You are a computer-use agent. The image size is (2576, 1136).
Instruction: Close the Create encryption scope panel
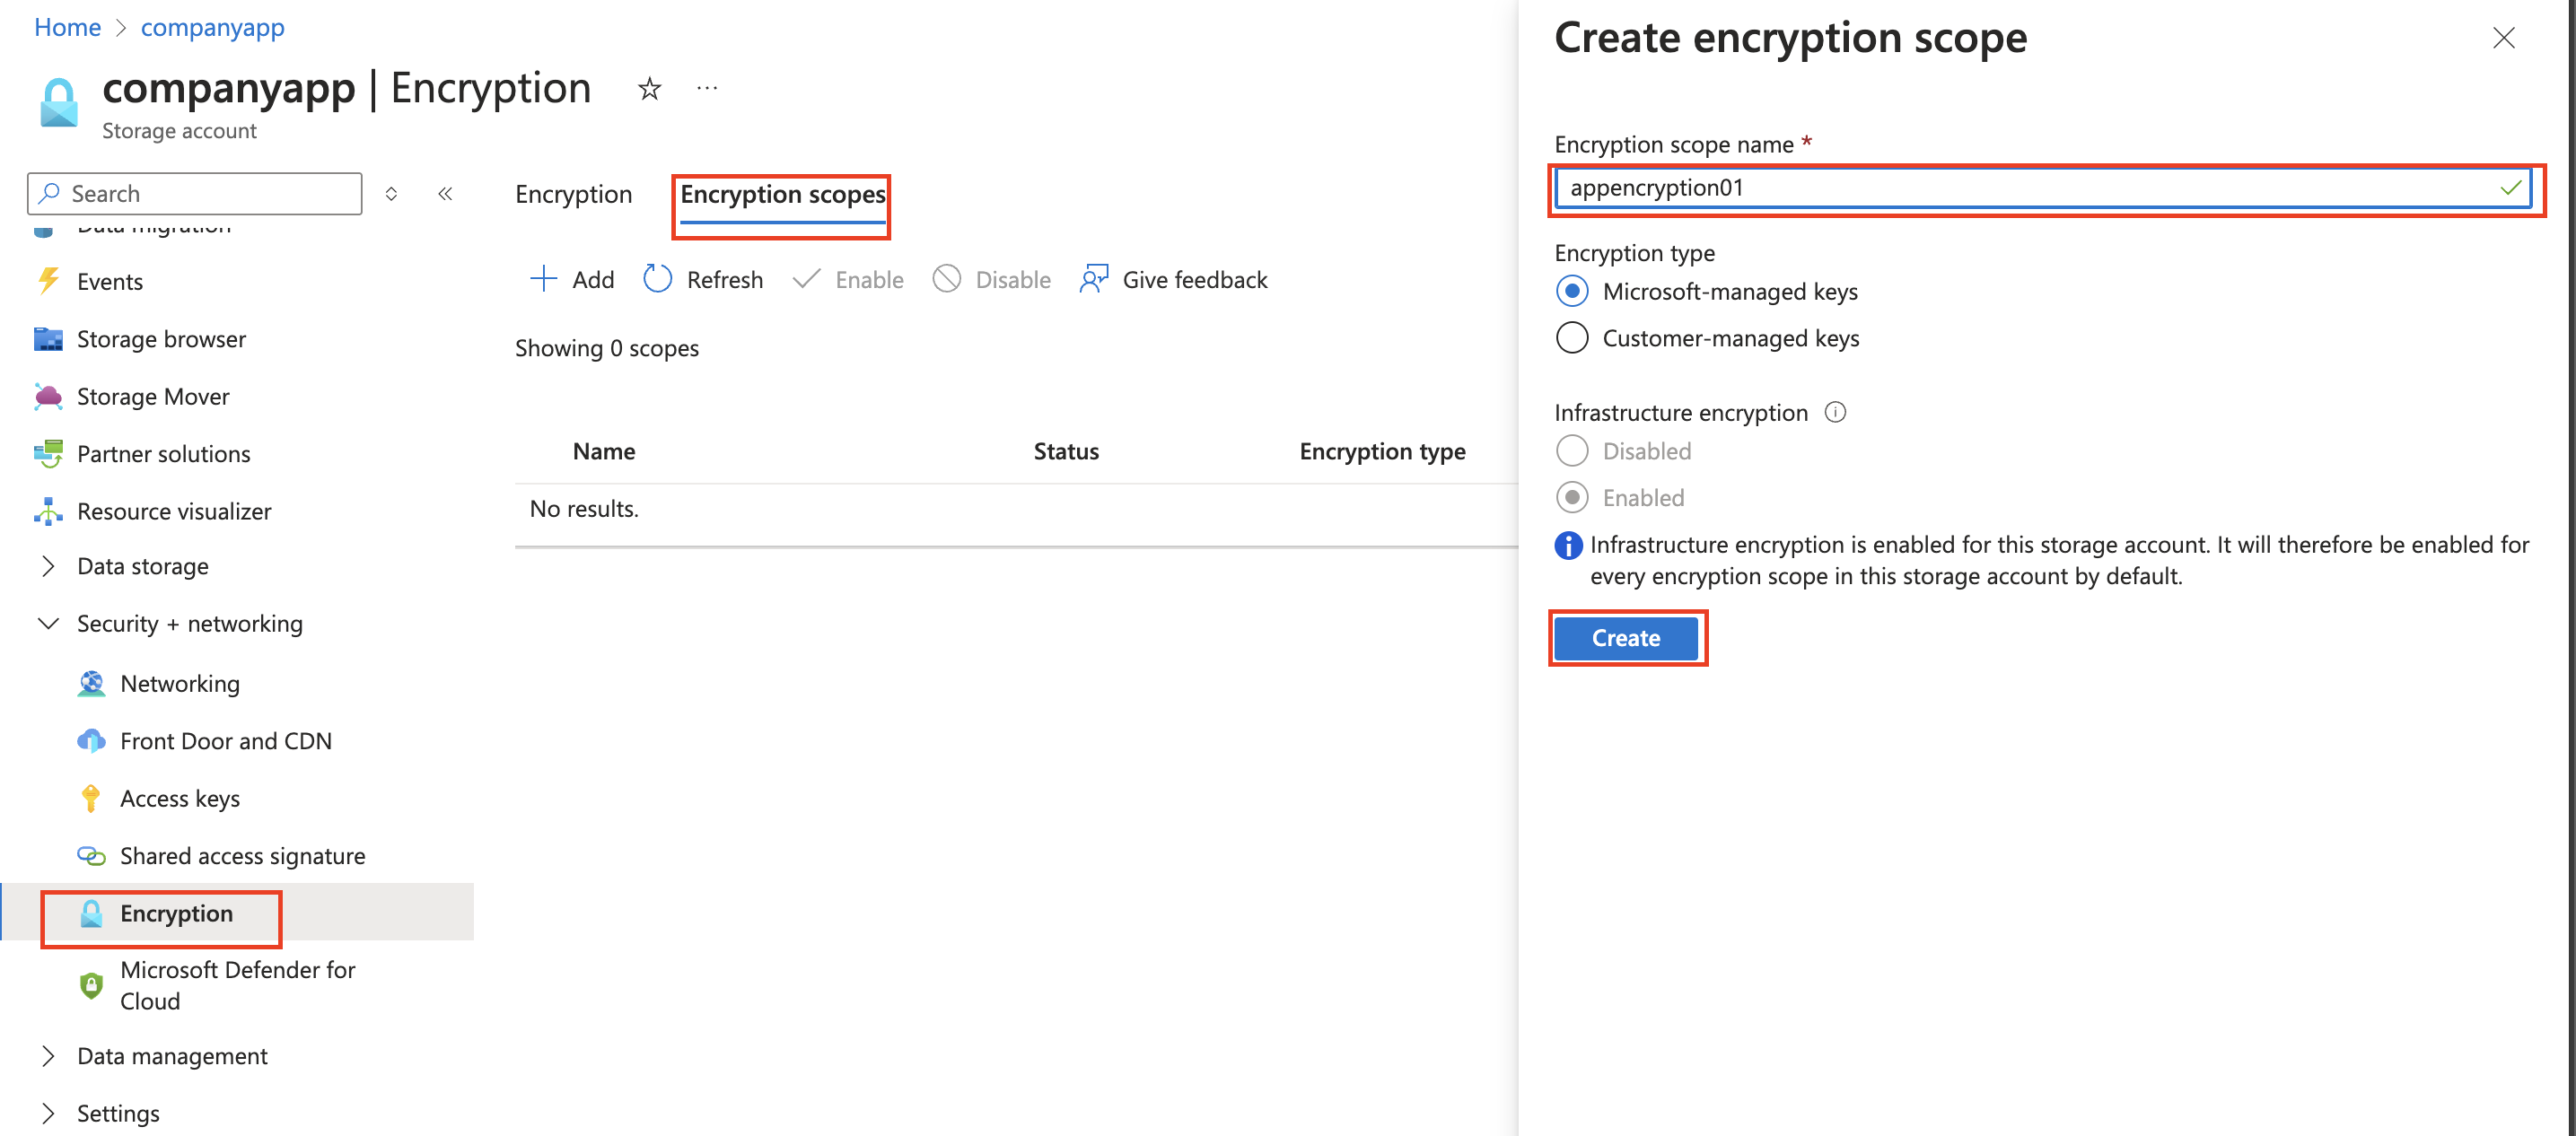[2503, 38]
